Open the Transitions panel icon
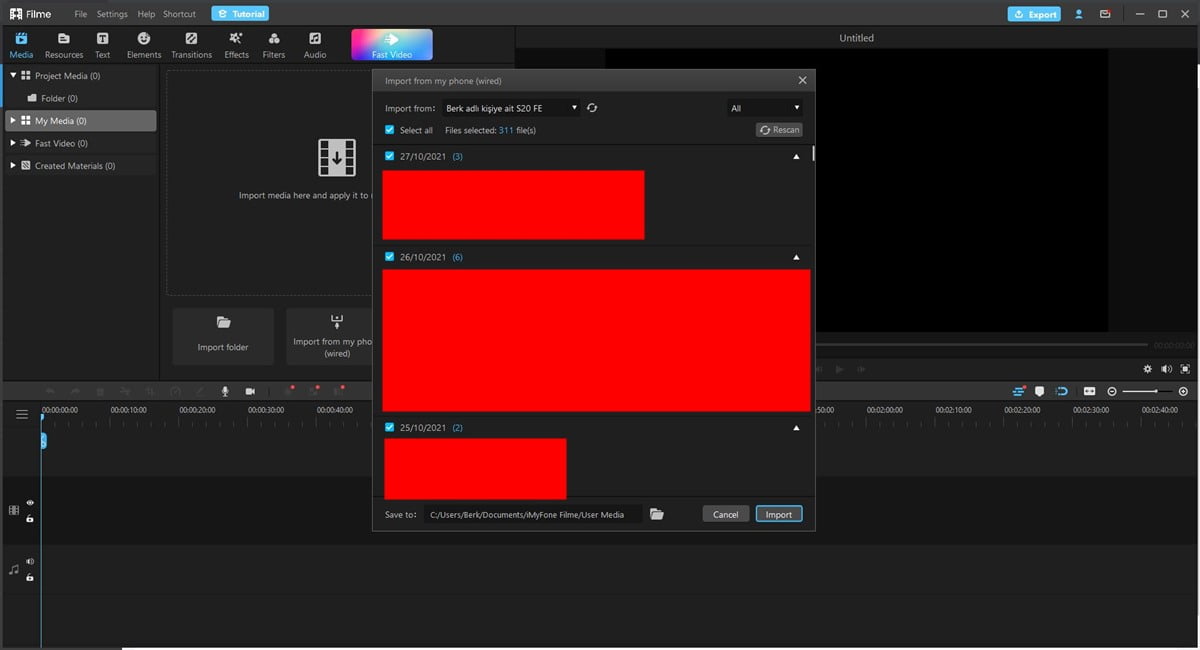 click(191, 45)
